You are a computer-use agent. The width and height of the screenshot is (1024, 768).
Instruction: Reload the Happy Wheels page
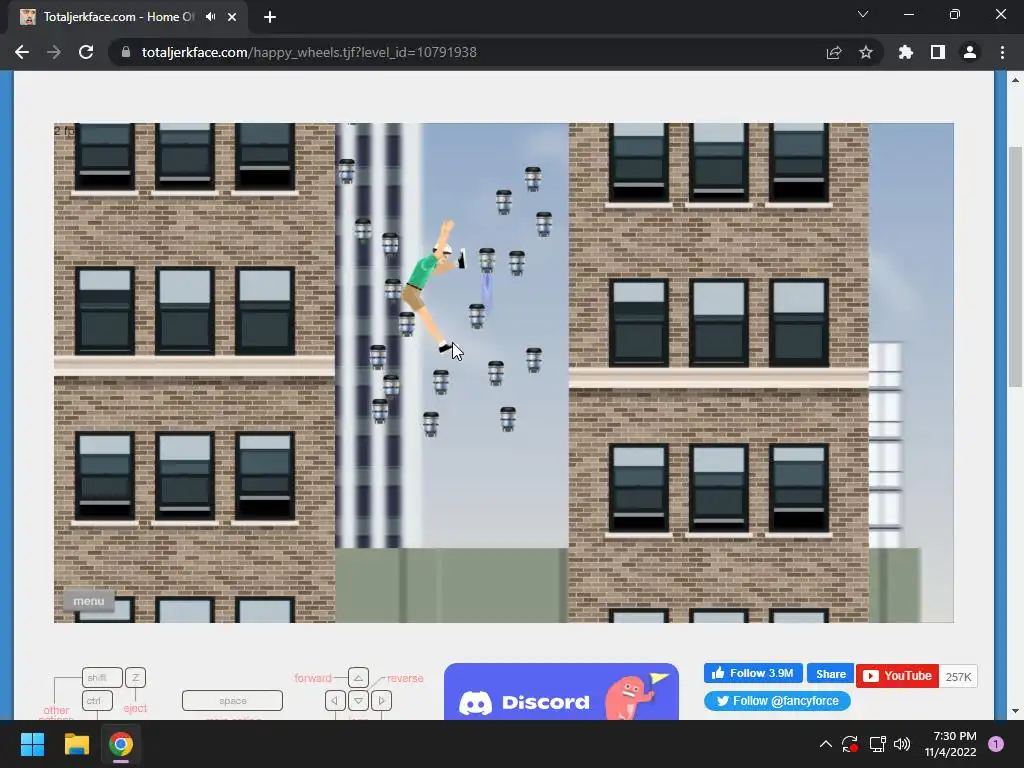point(86,52)
